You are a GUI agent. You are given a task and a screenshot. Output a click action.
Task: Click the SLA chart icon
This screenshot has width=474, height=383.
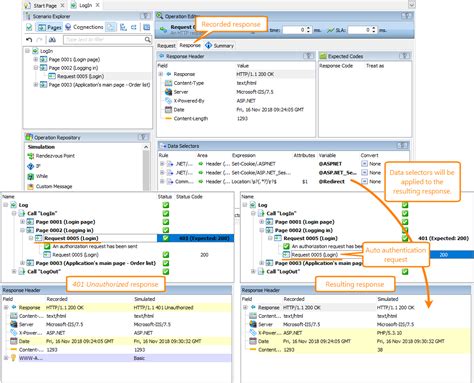click(x=330, y=30)
